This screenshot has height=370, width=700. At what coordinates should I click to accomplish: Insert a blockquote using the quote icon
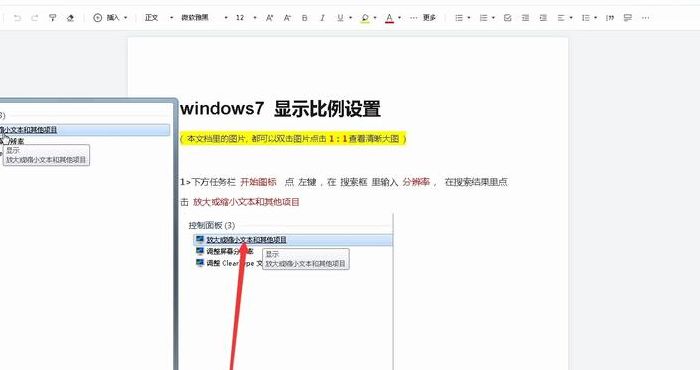tap(610, 18)
